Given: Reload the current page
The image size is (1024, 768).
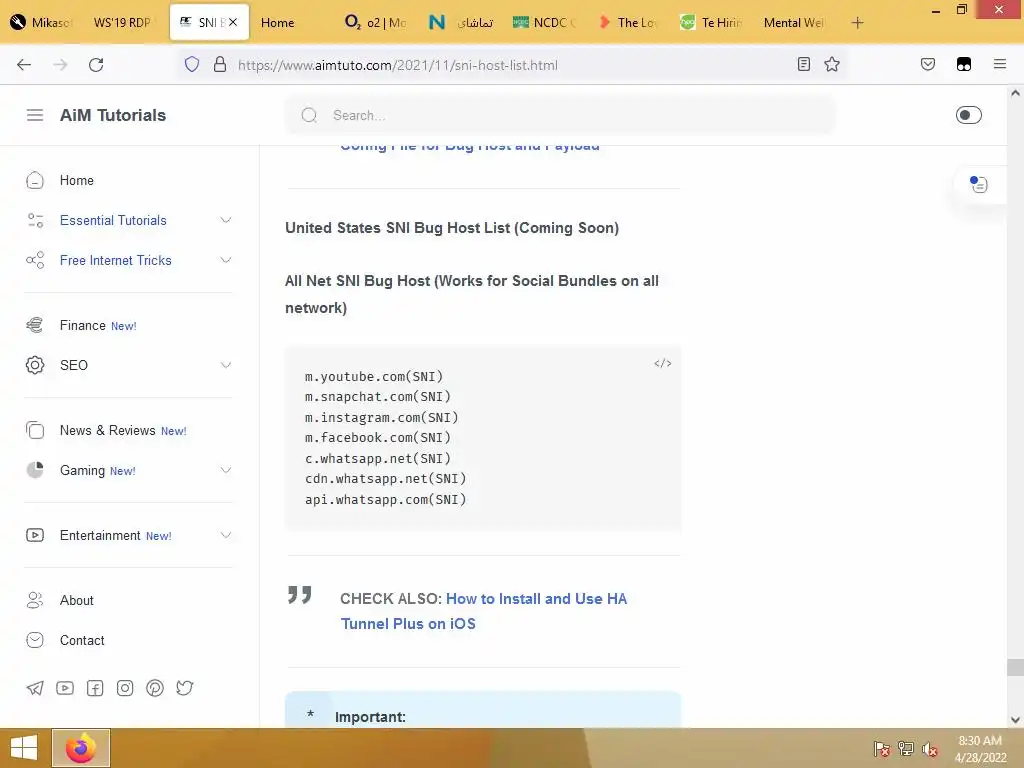Looking at the screenshot, I should tap(96, 64).
